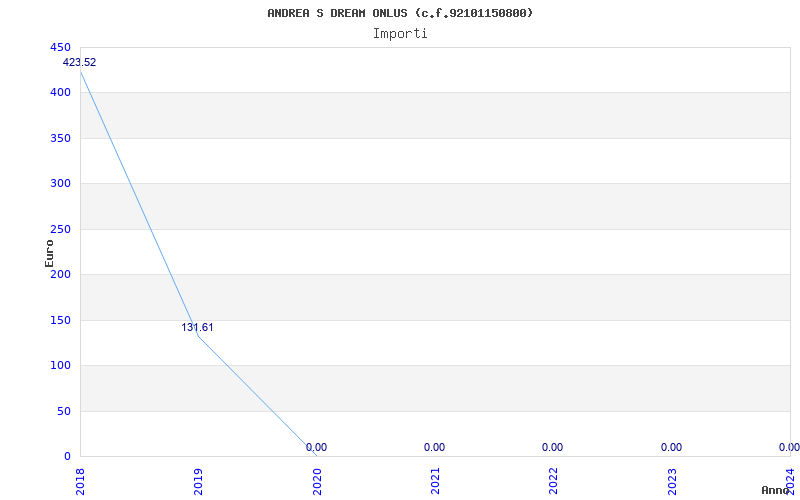The width and height of the screenshot is (800, 500).
Task: Click the 2019 x-axis year label
Action: click(x=198, y=482)
